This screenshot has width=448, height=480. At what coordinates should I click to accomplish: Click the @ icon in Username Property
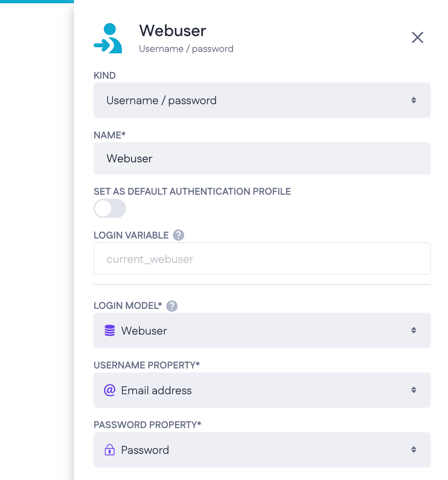pos(110,390)
